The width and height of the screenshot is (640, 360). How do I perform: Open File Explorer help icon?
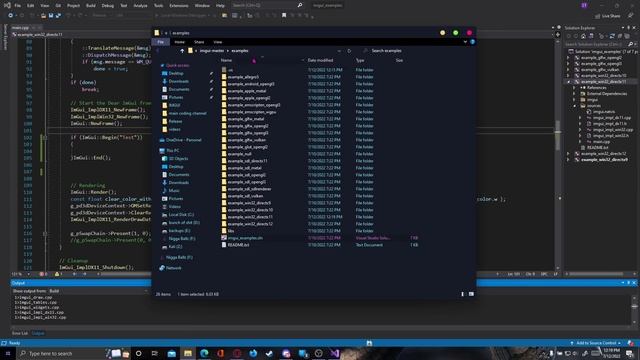[x=472, y=42]
